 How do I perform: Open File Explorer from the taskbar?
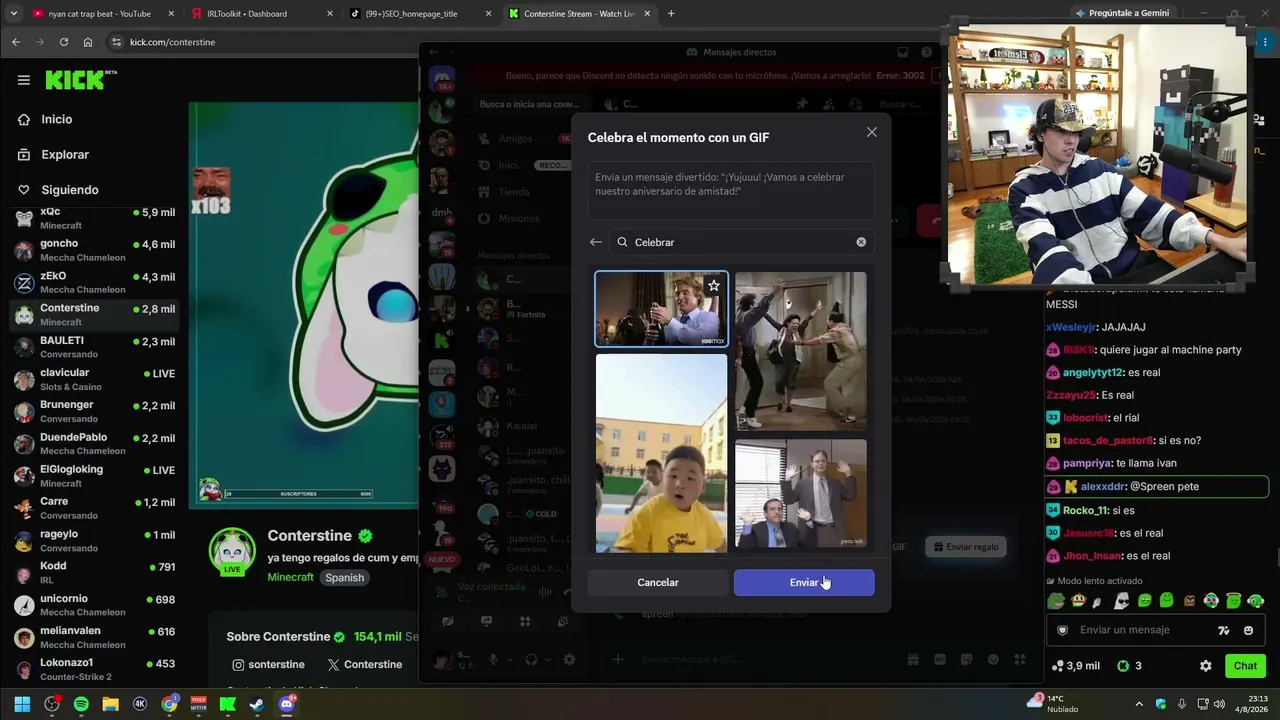(110, 704)
